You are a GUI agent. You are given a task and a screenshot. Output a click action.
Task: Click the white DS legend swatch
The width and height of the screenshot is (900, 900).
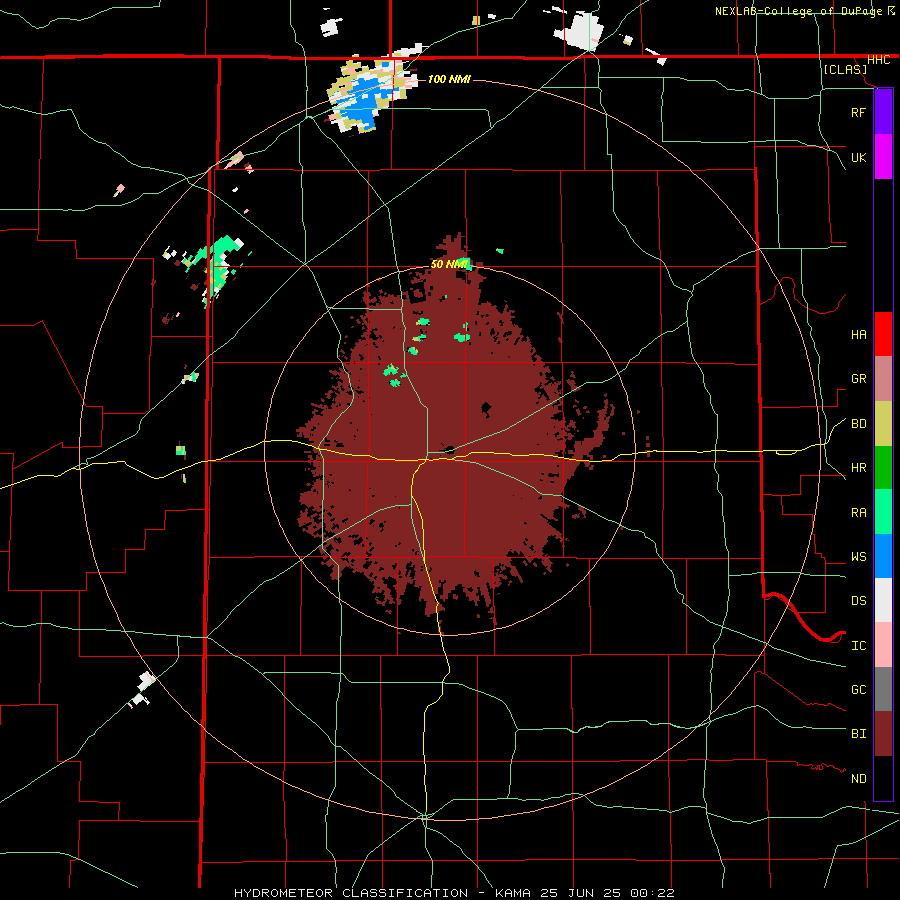pyautogui.click(x=883, y=600)
